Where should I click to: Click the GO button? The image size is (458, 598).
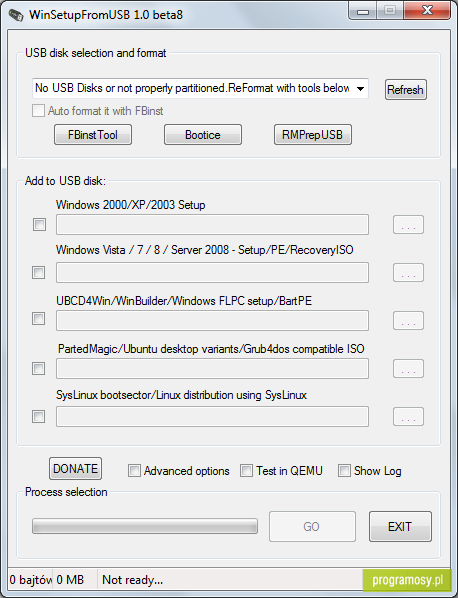pos(312,527)
